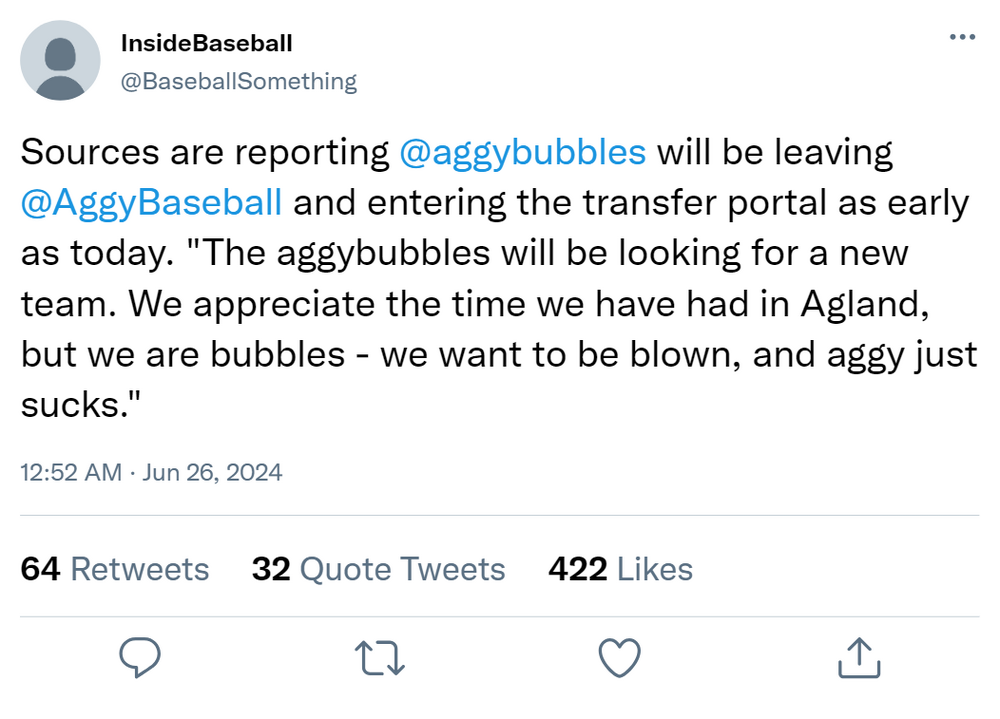This screenshot has width=1000, height=719.
Task: Visit the @AggyBaseball mention link
Action: click(x=152, y=202)
